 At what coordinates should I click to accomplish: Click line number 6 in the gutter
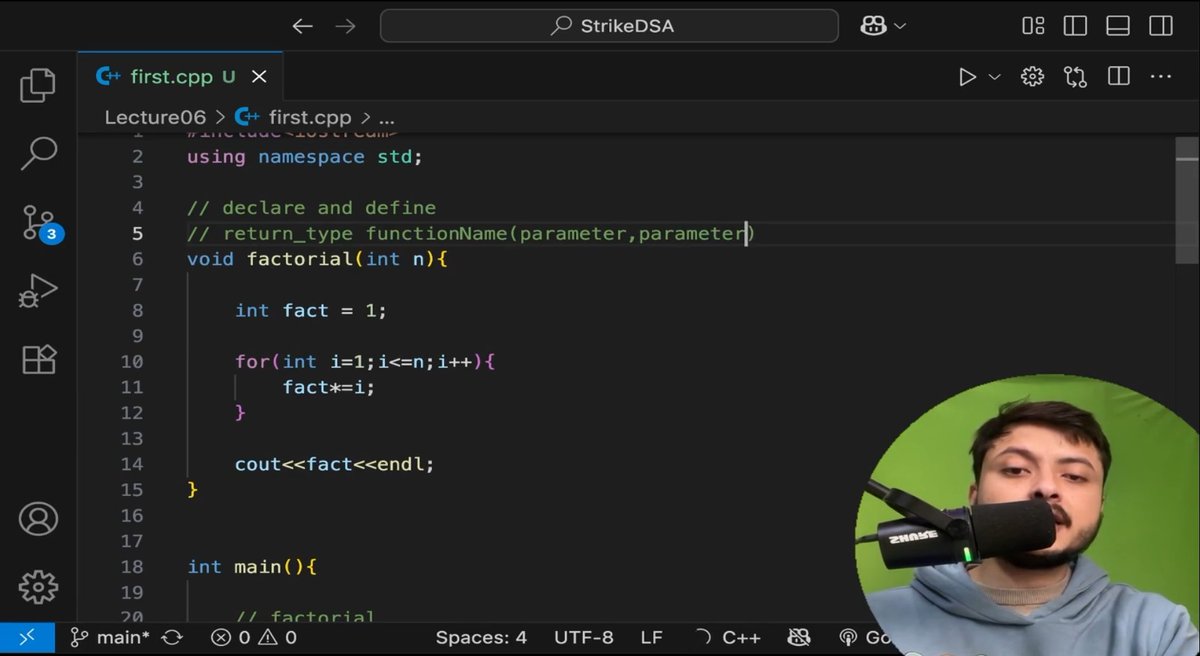tap(137, 259)
